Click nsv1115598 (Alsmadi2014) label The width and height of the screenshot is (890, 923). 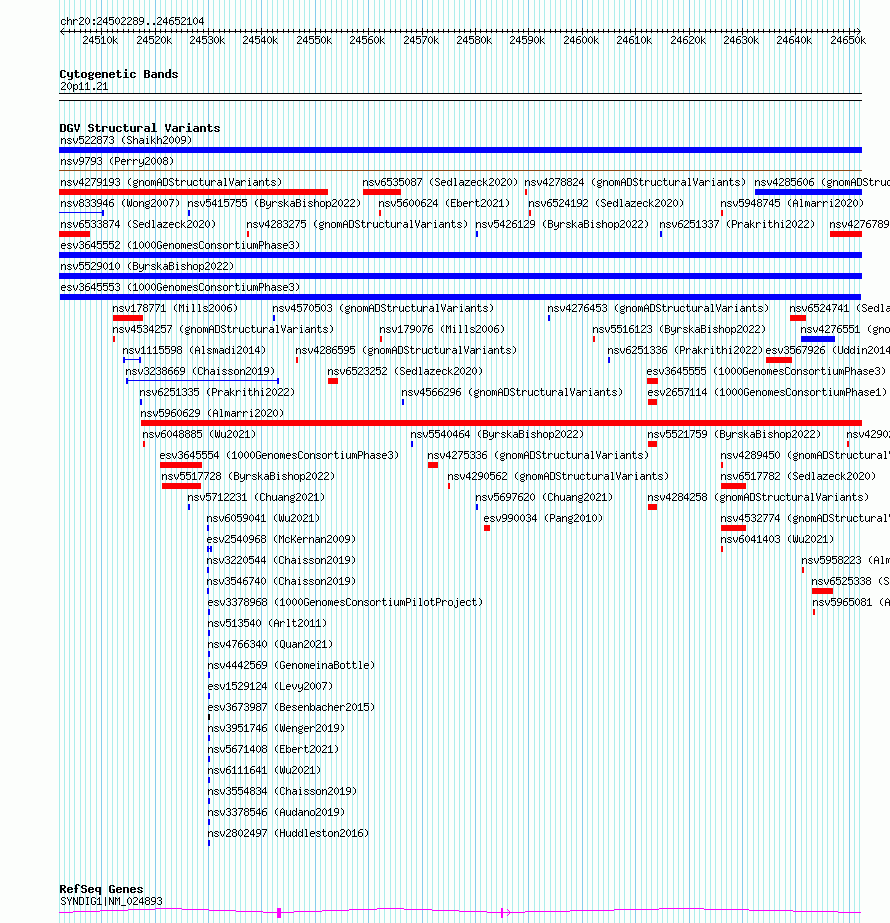194,350
